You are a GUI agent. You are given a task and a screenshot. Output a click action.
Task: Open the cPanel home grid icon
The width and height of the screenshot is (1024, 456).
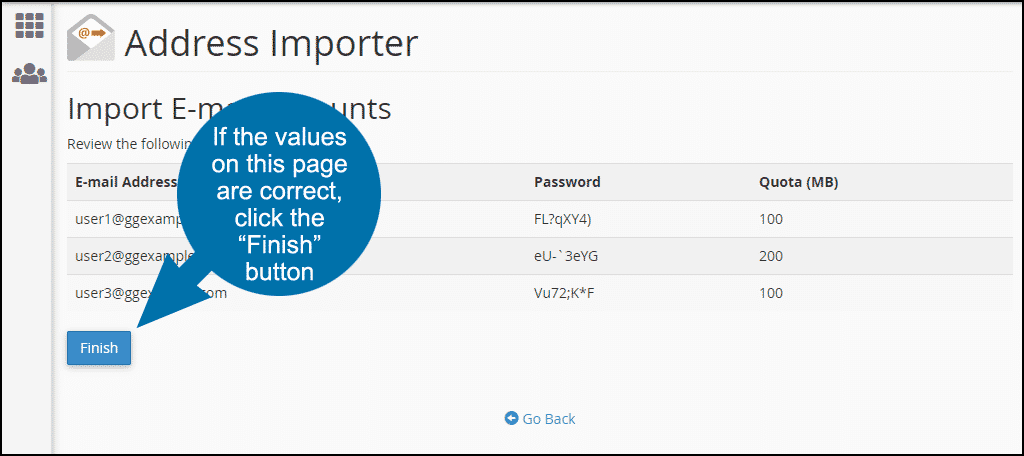click(x=29, y=25)
